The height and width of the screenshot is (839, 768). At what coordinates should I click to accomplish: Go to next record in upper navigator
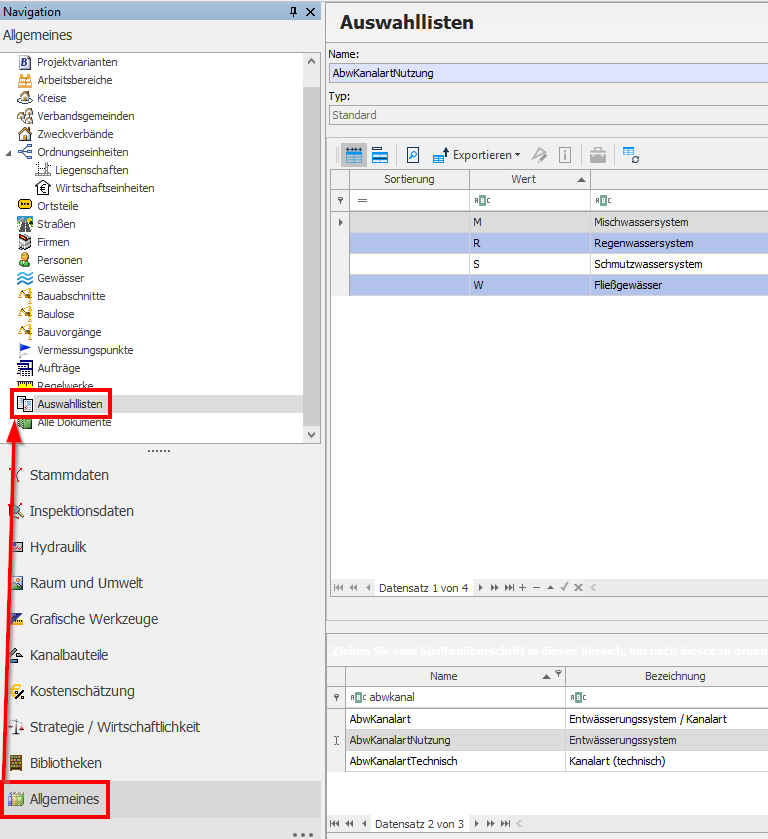pos(480,588)
